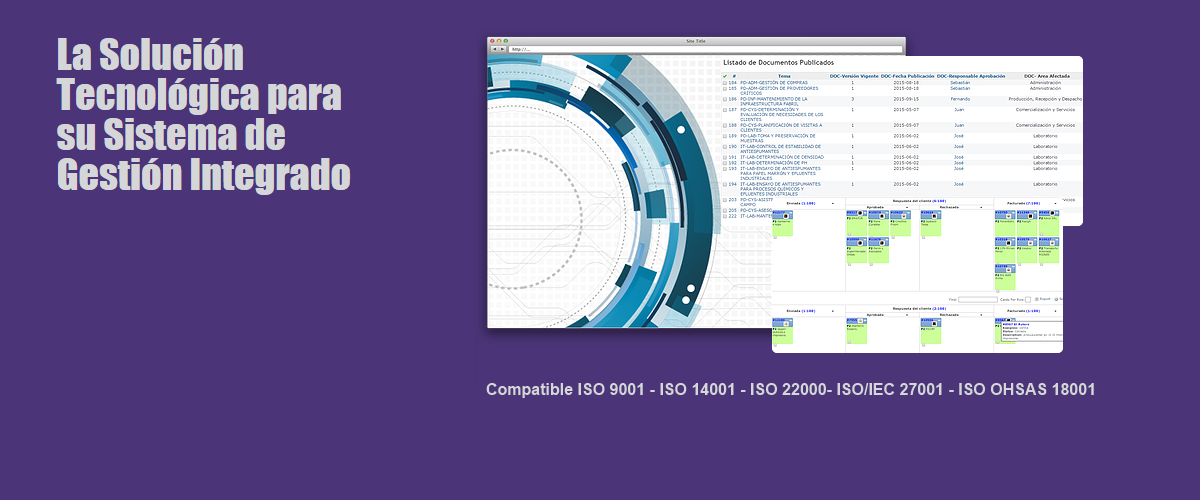Click the green checkmark in table header
The height and width of the screenshot is (500, 1200).
pyautogui.click(x=725, y=76)
